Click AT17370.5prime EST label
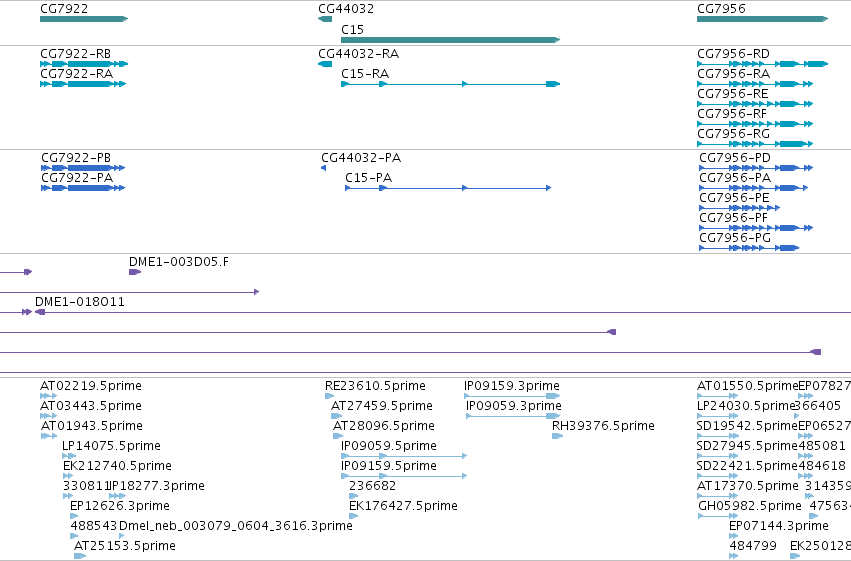The height and width of the screenshot is (561, 851). pos(748,486)
